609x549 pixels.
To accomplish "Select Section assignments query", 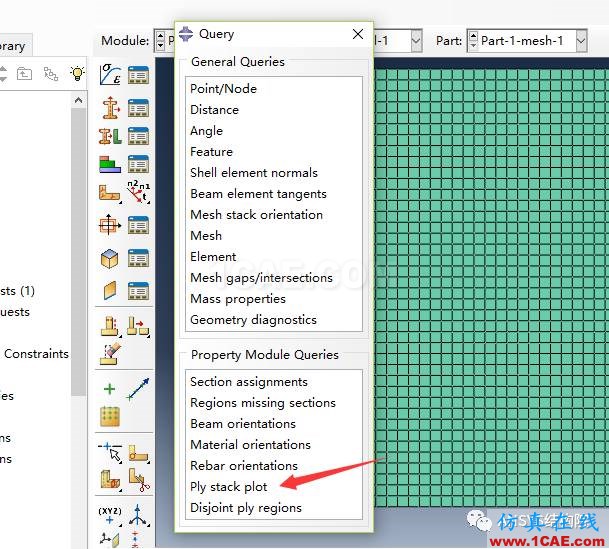I will click(249, 382).
